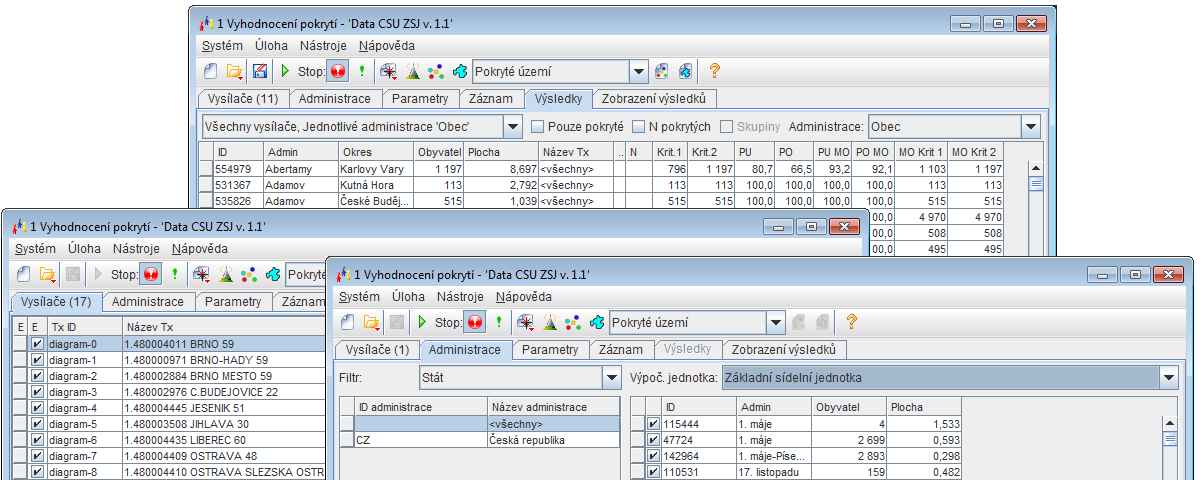Click the green exclamation icon in the top window toolbar

point(361,72)
